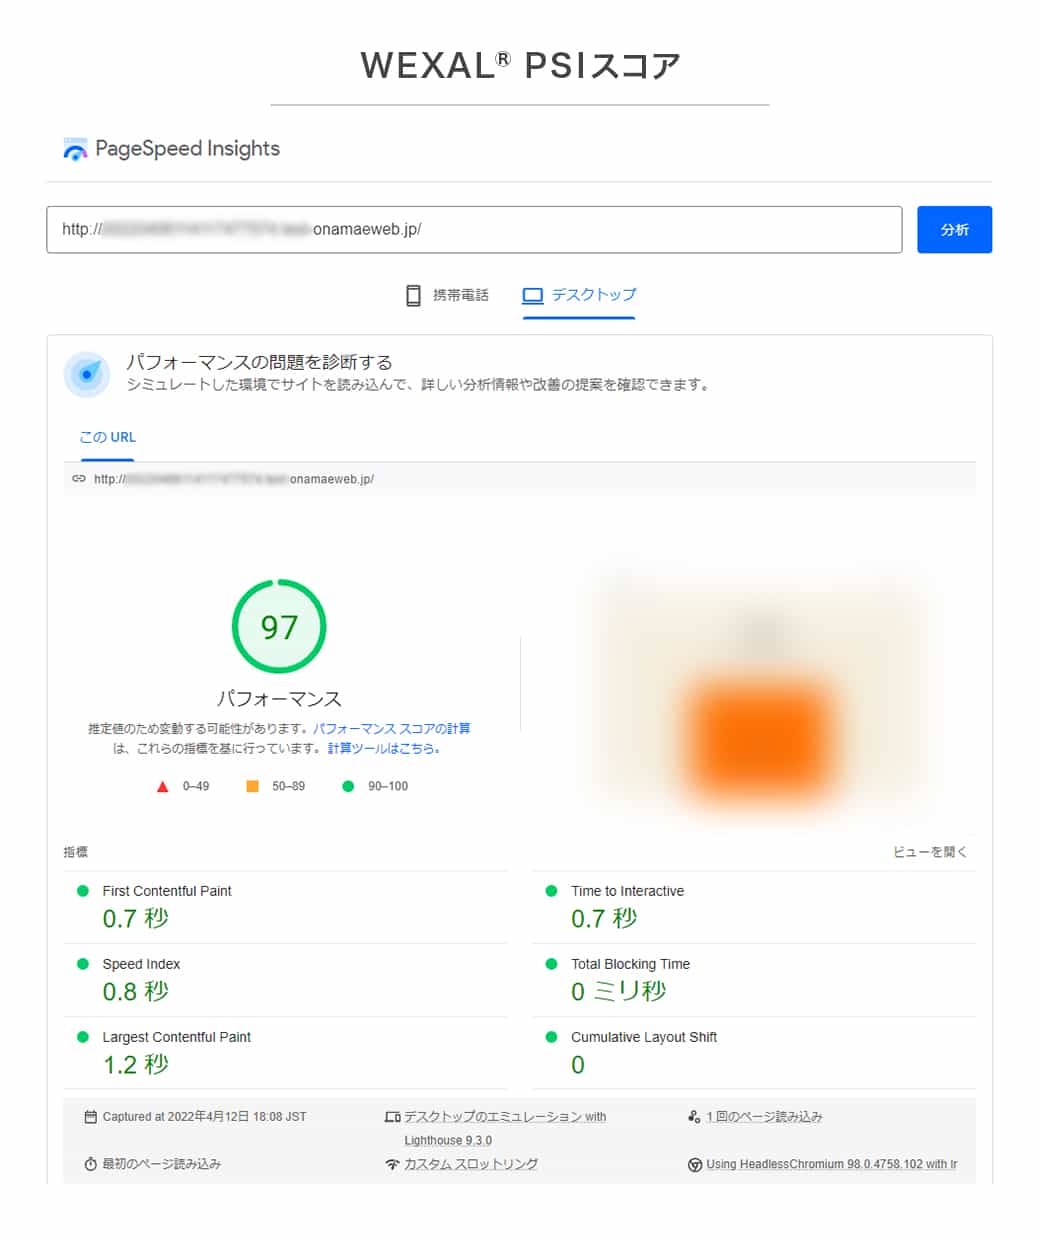
Task: Click the devices icon beside デスクトップのエミュレーション
Action: click(393, 1117)
